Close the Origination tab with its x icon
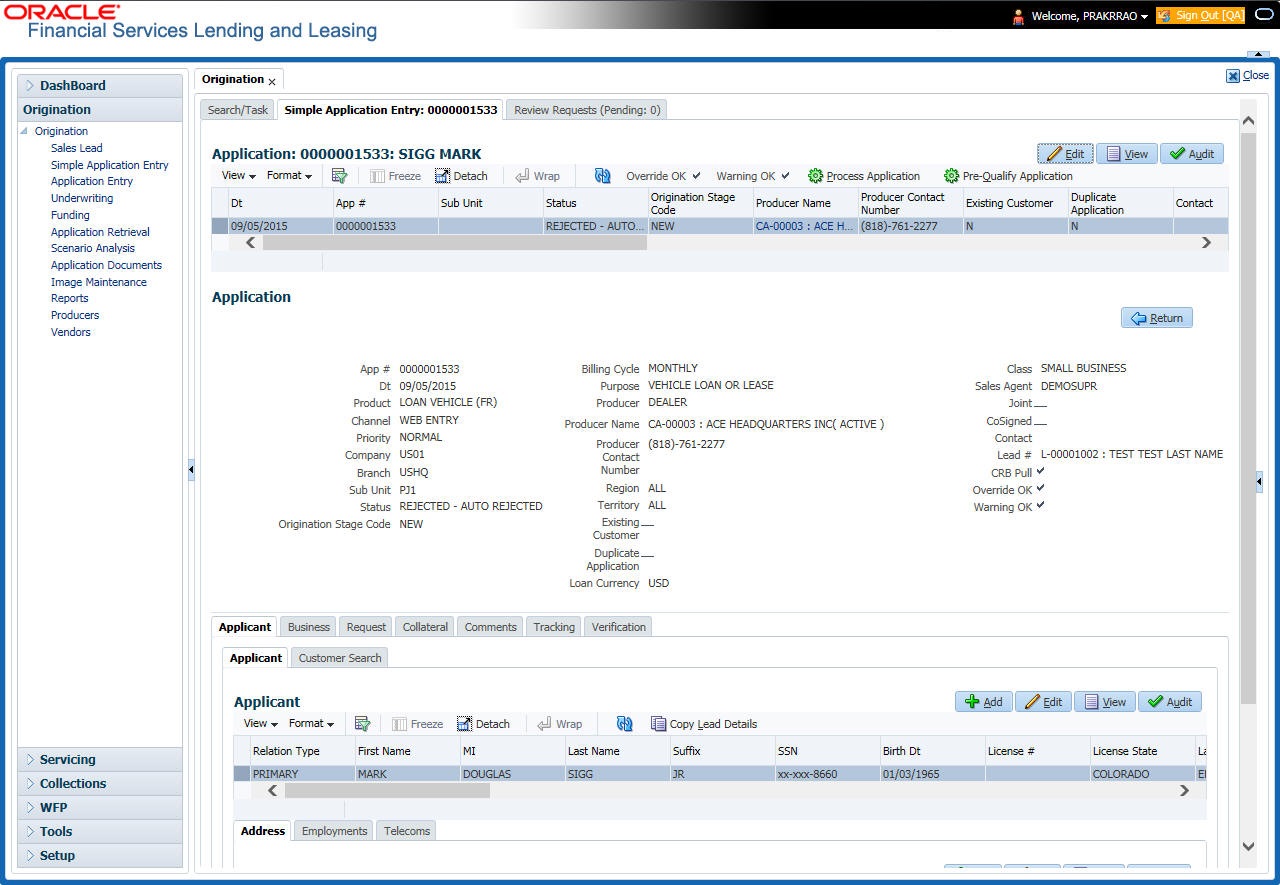 coord(272,81)
